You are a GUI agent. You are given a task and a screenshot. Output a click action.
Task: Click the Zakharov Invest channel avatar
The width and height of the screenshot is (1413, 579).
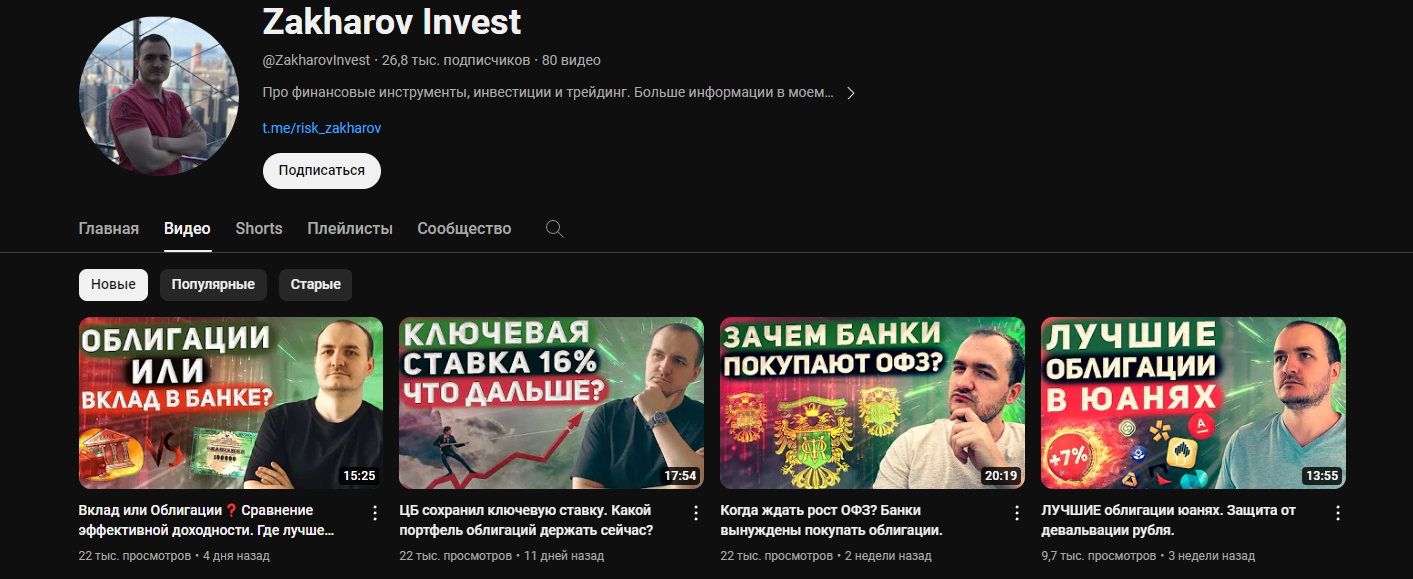159,95
